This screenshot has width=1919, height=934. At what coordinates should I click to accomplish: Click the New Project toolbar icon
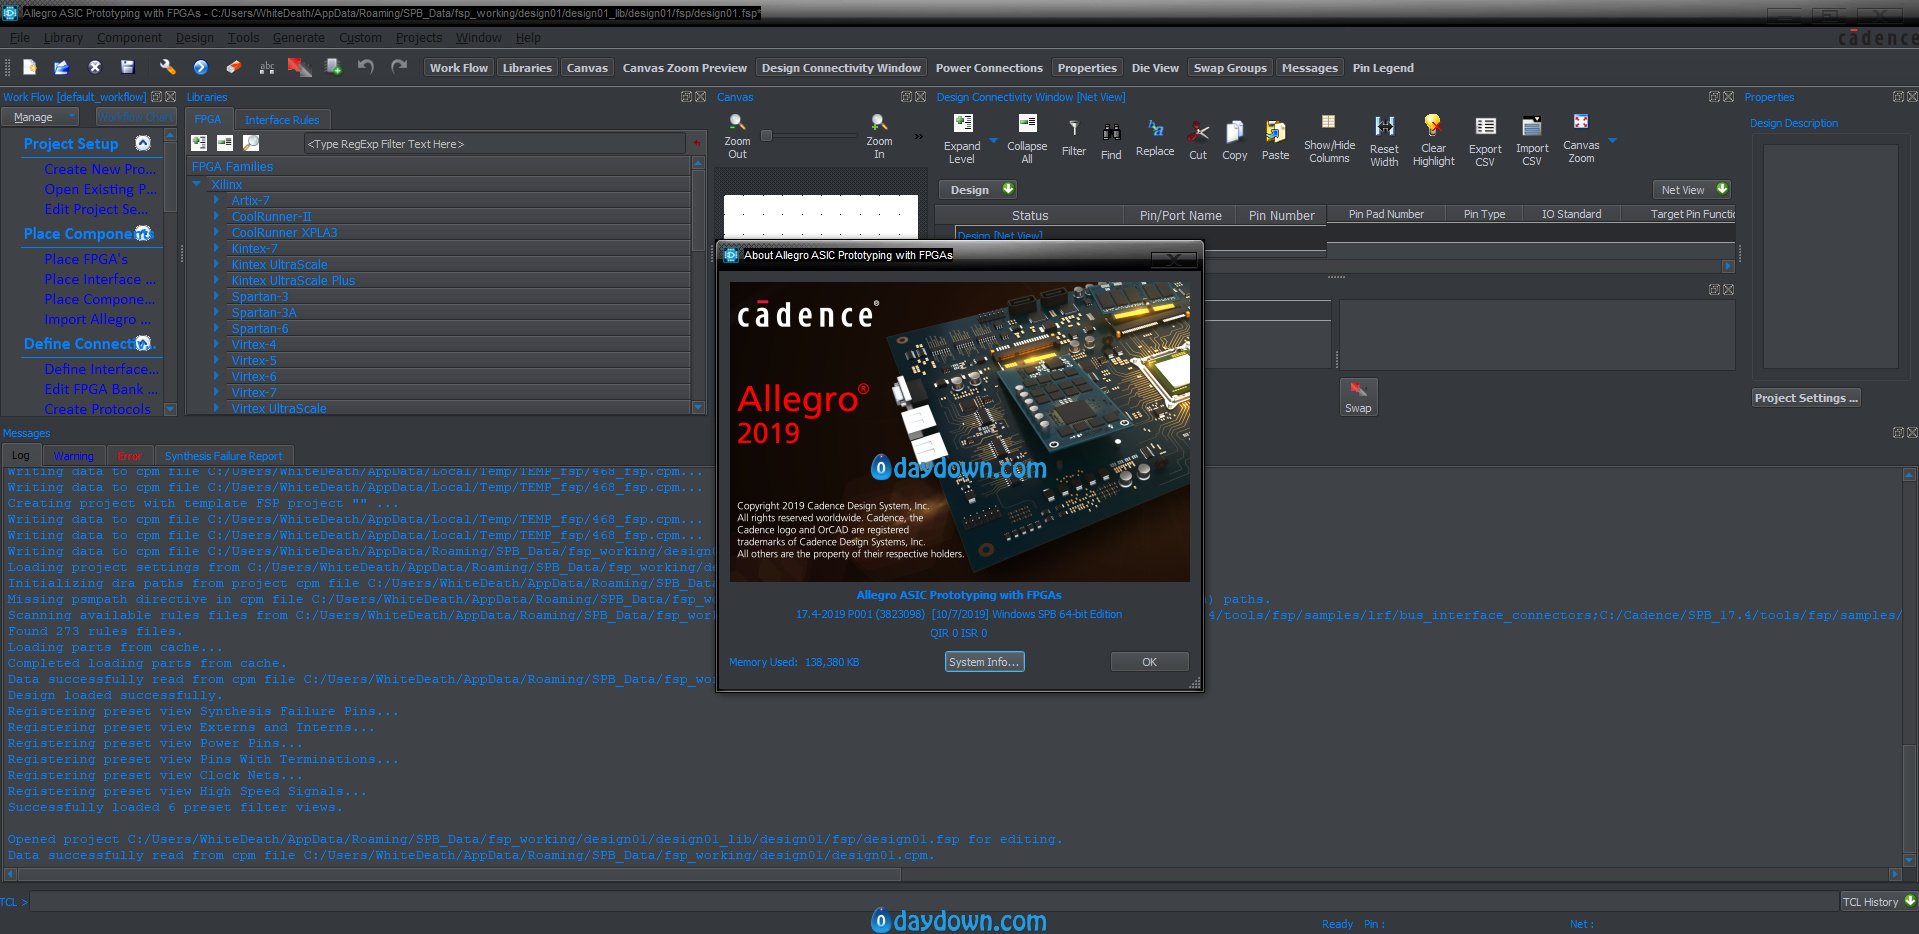pos(30,67)
